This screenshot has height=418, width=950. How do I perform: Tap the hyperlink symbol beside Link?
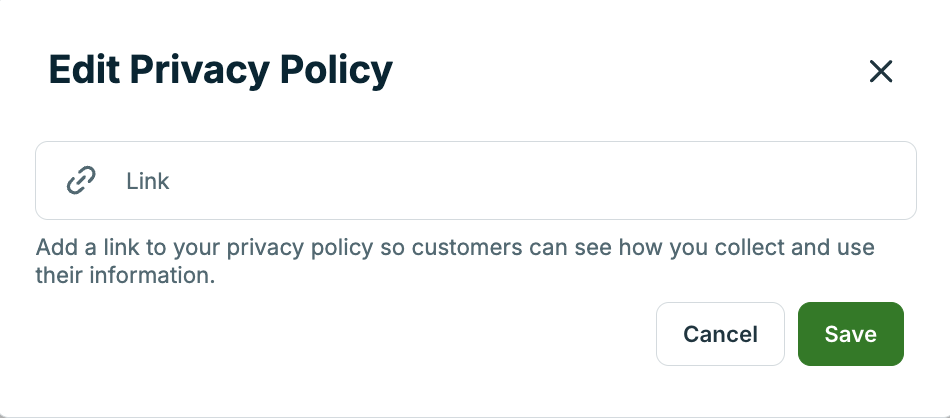[x=80, y=181]
